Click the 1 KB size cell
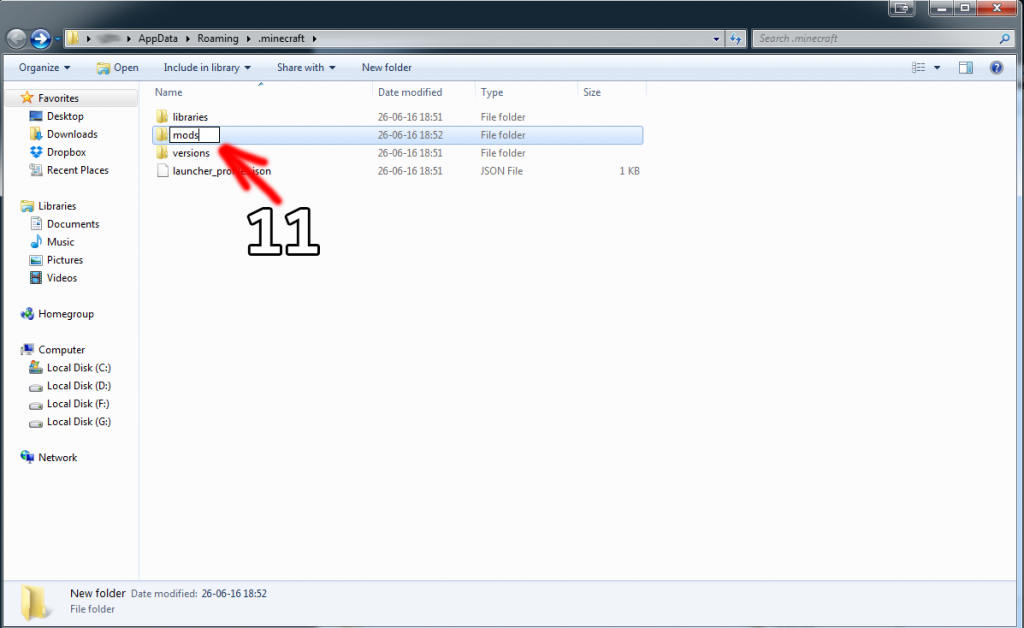The width and height of the screenshot is (1024, 628). tap(630, 171)
